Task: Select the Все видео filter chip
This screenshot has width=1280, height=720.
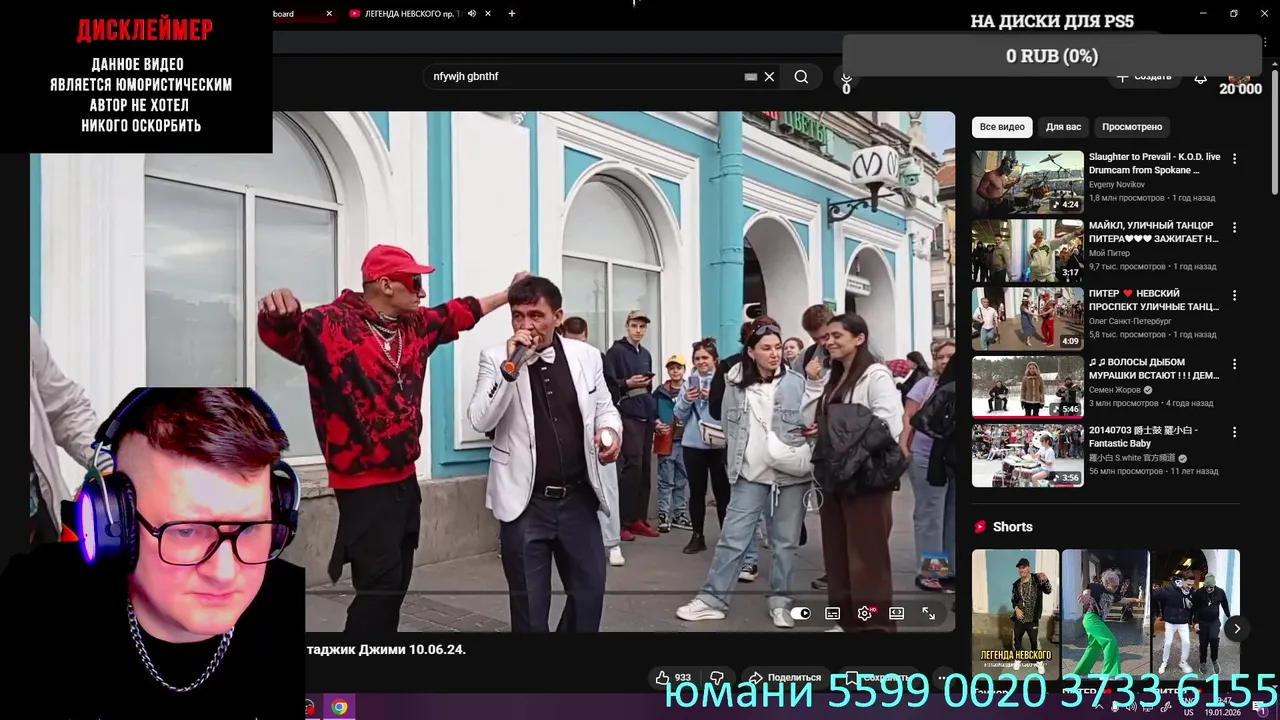Action: [1002, 127]
